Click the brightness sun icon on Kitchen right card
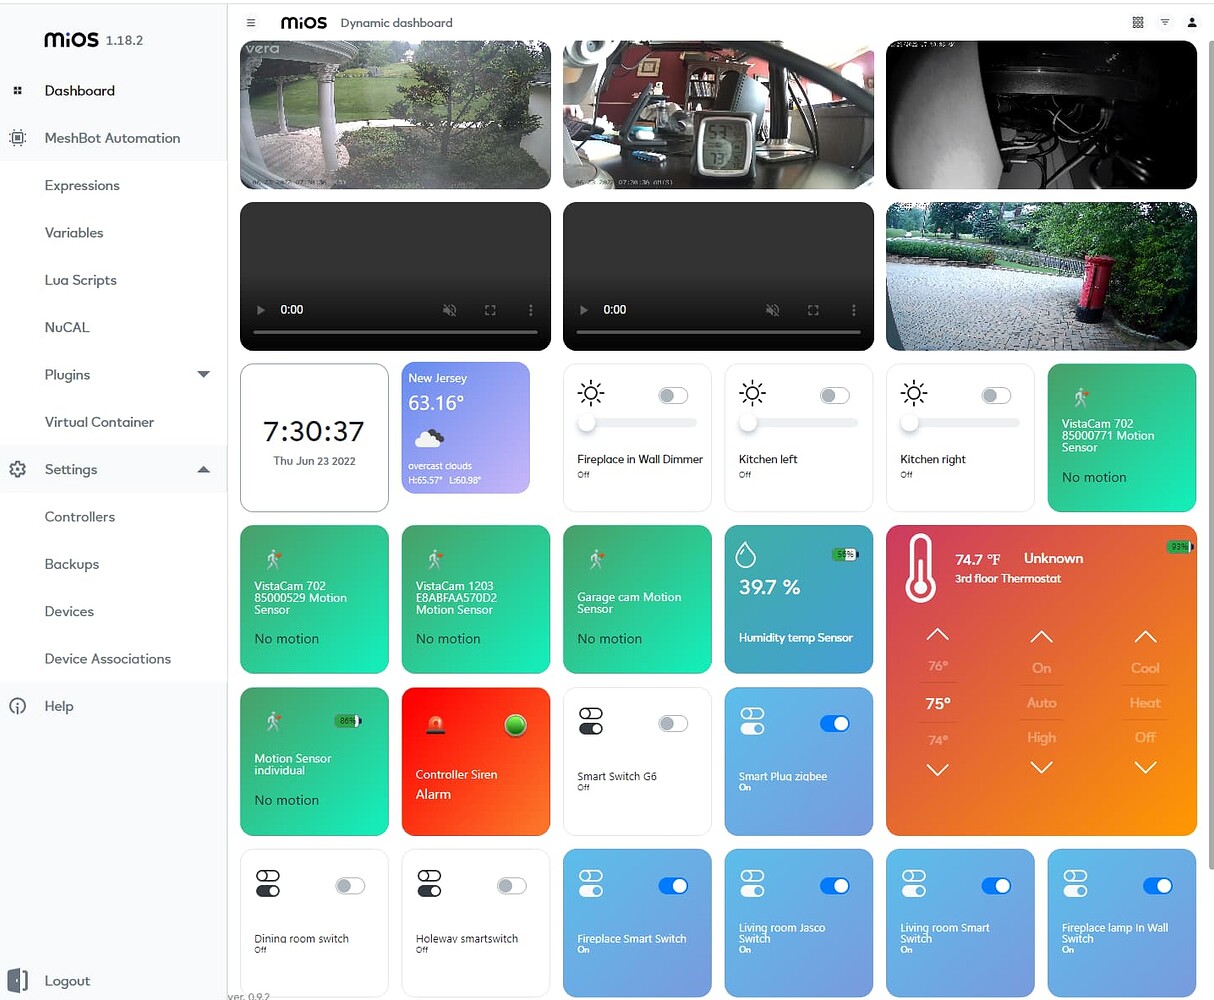 [x=913, y=393]
